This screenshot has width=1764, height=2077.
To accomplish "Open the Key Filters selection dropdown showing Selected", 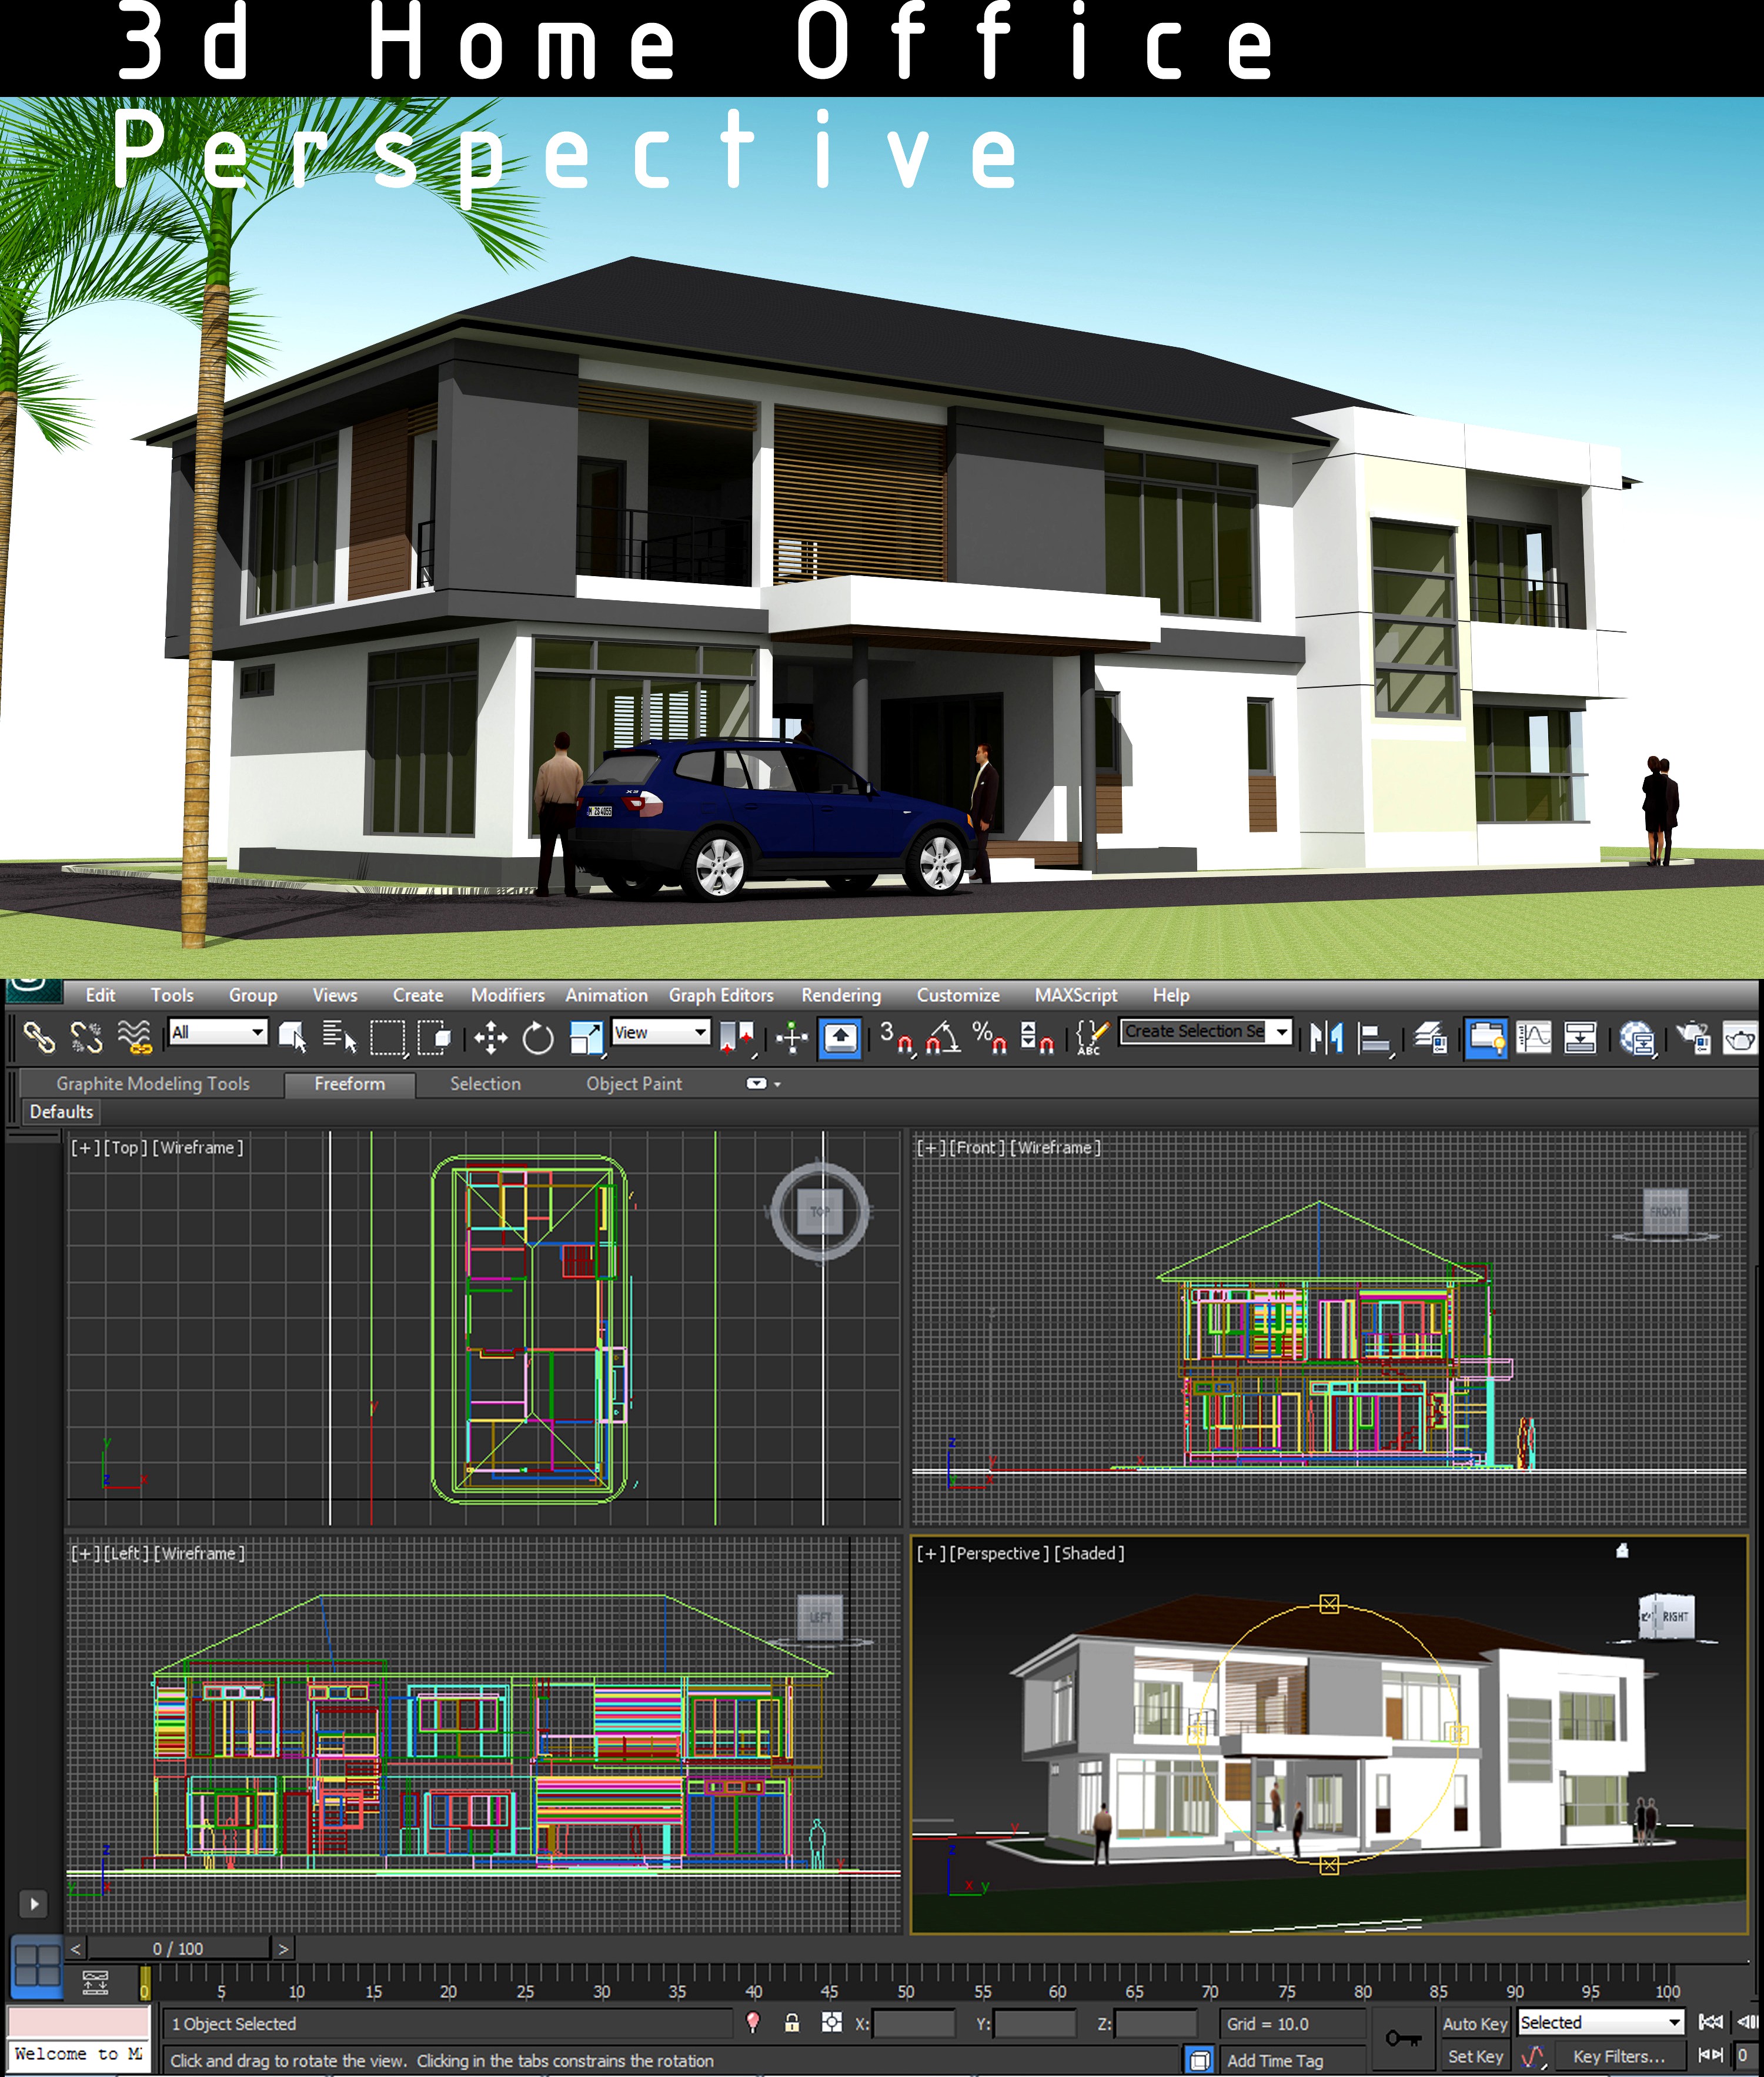I will (1601, 2022).
